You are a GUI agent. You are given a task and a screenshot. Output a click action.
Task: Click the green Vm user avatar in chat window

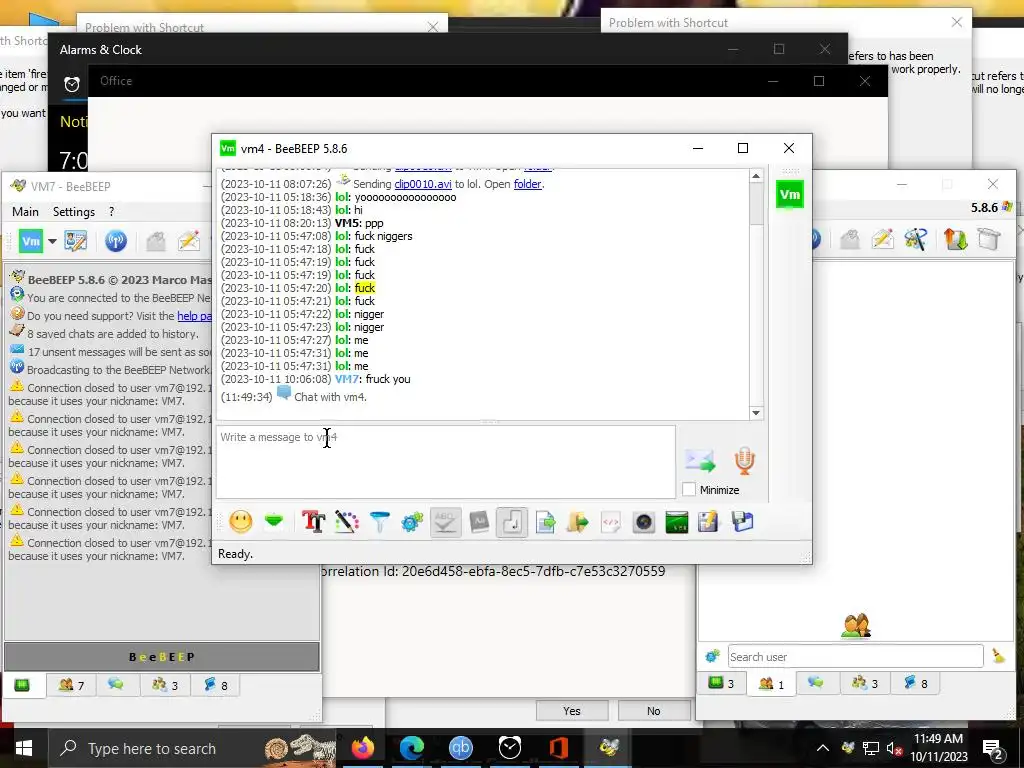pyautogui.click(x=790, y=194)
